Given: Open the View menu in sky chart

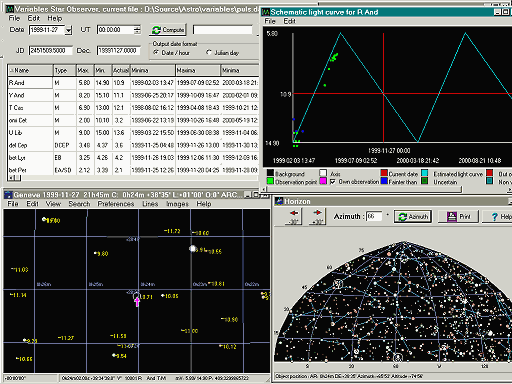Looking at the screenshot, I should (53, 204).
